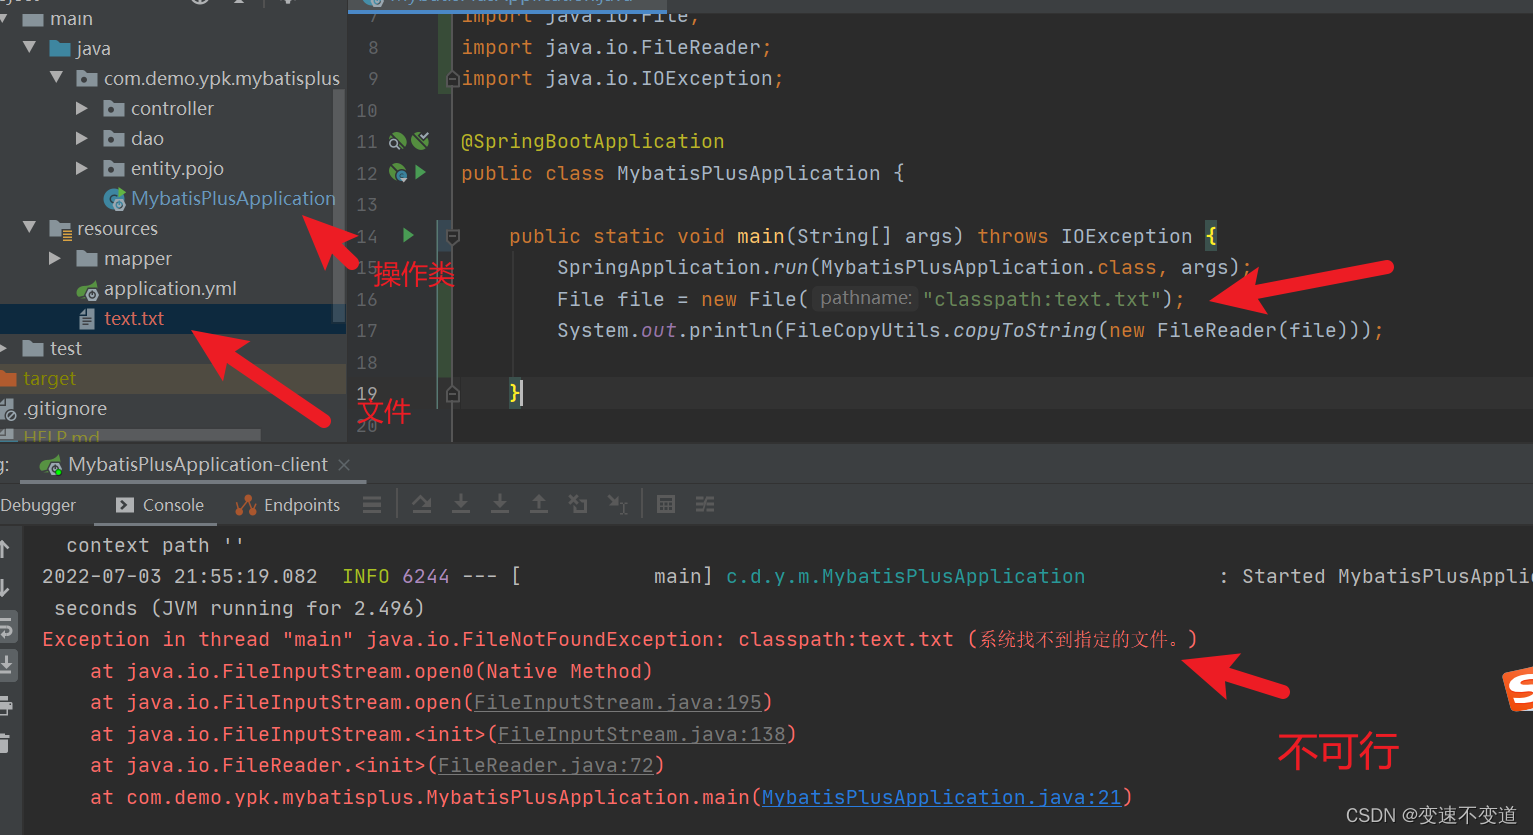
Task: Click the run arrow beside the main method
Action: click(x=408, y=235)
